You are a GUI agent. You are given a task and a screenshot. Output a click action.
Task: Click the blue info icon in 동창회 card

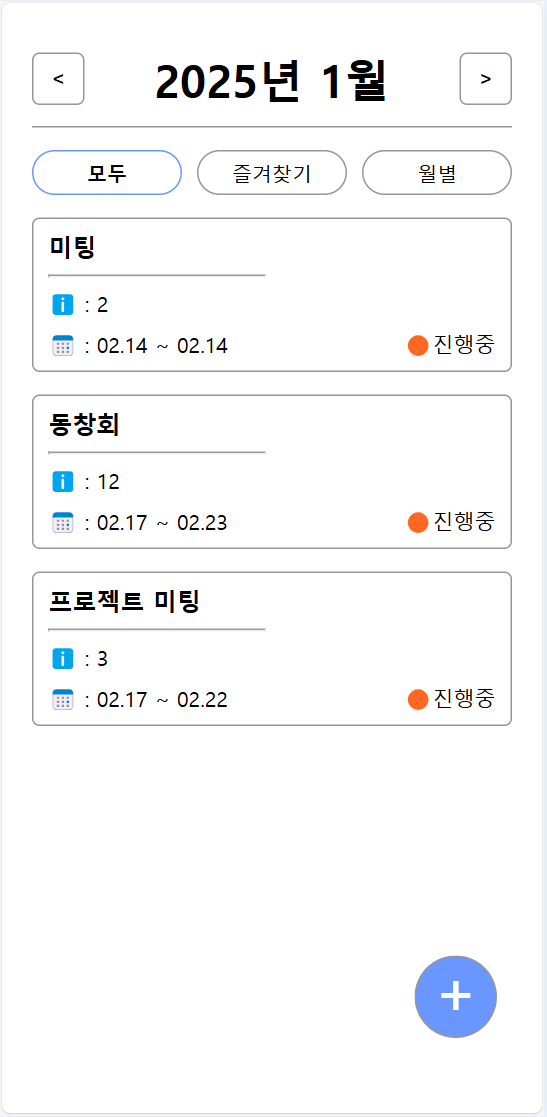63,482
